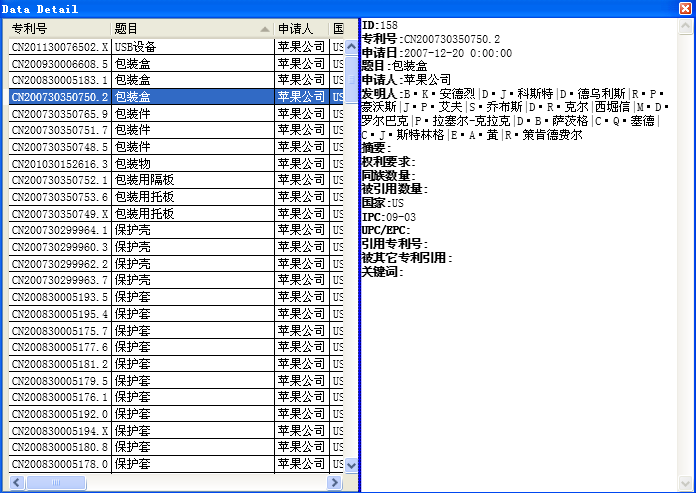Select row CN200730350749.X

click(x=177, y=214)
